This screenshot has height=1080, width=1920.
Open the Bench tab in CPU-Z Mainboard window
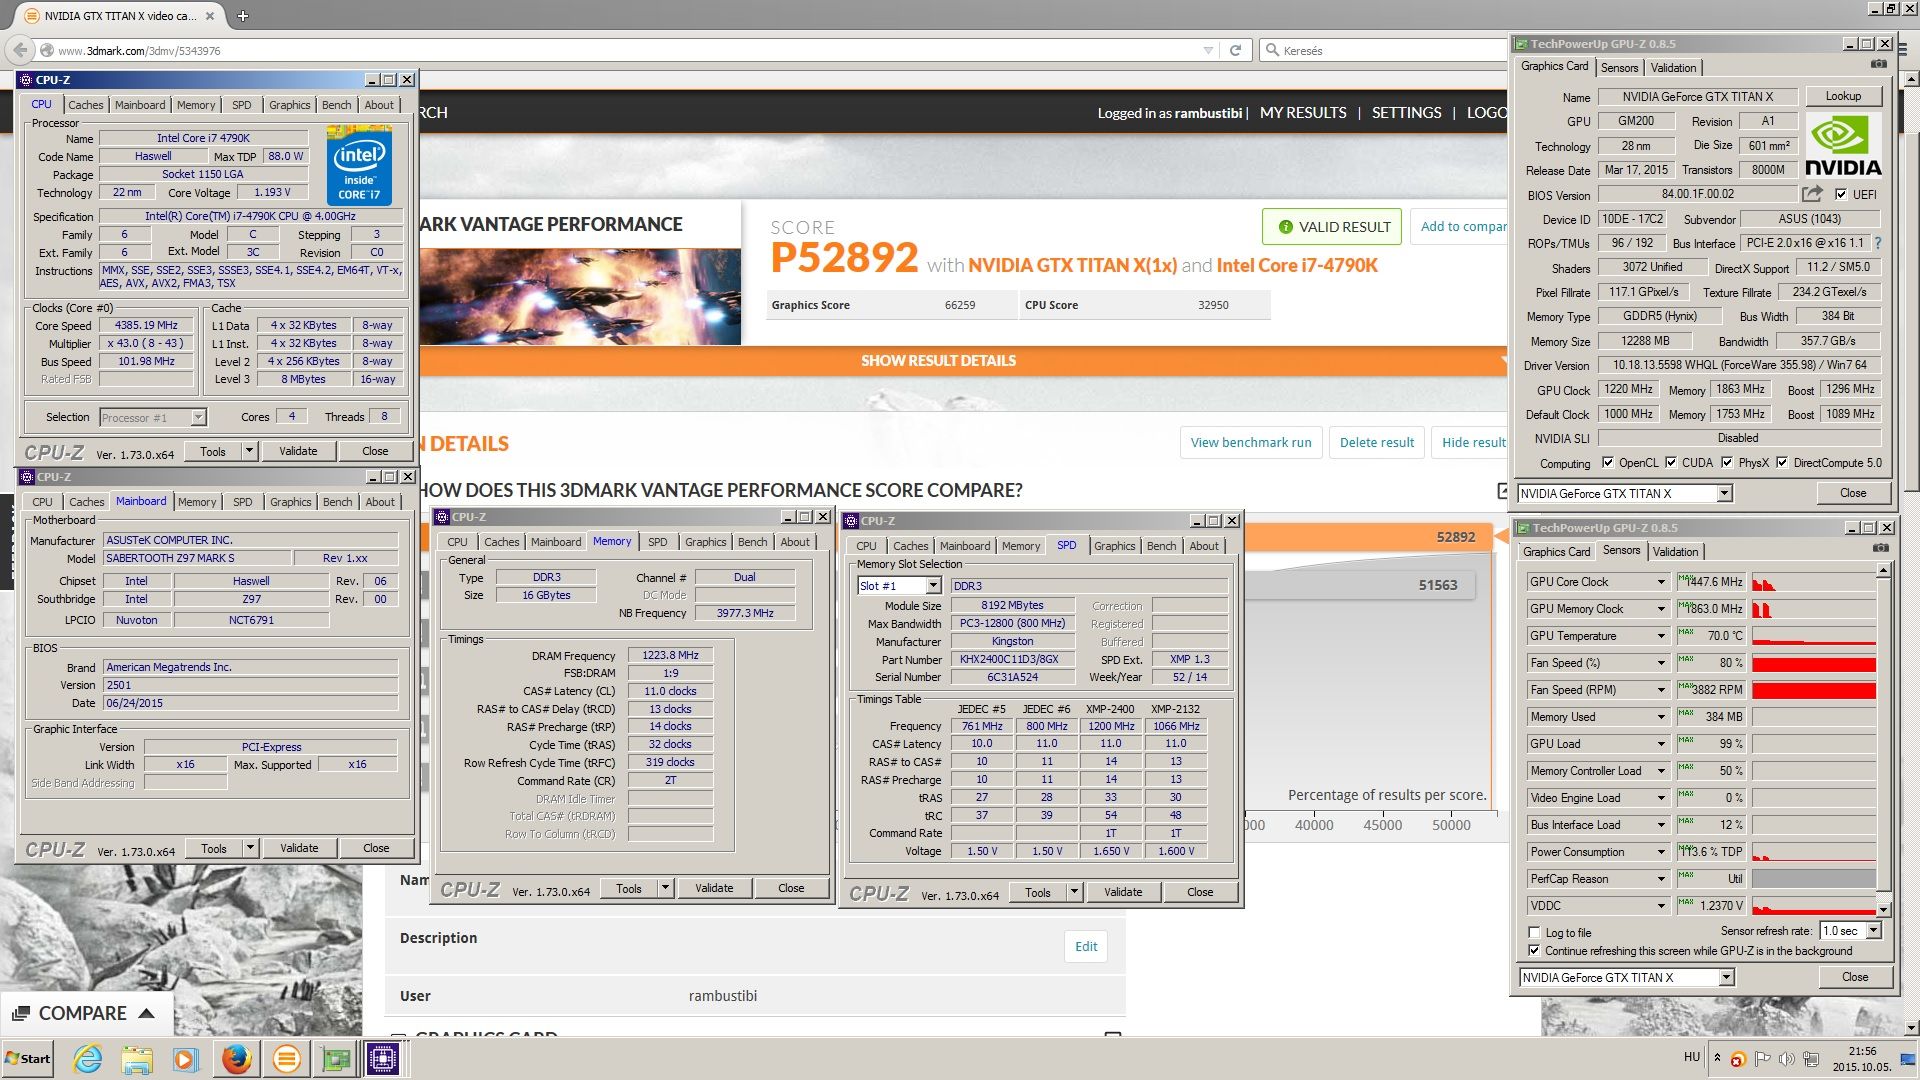point(337,502)
